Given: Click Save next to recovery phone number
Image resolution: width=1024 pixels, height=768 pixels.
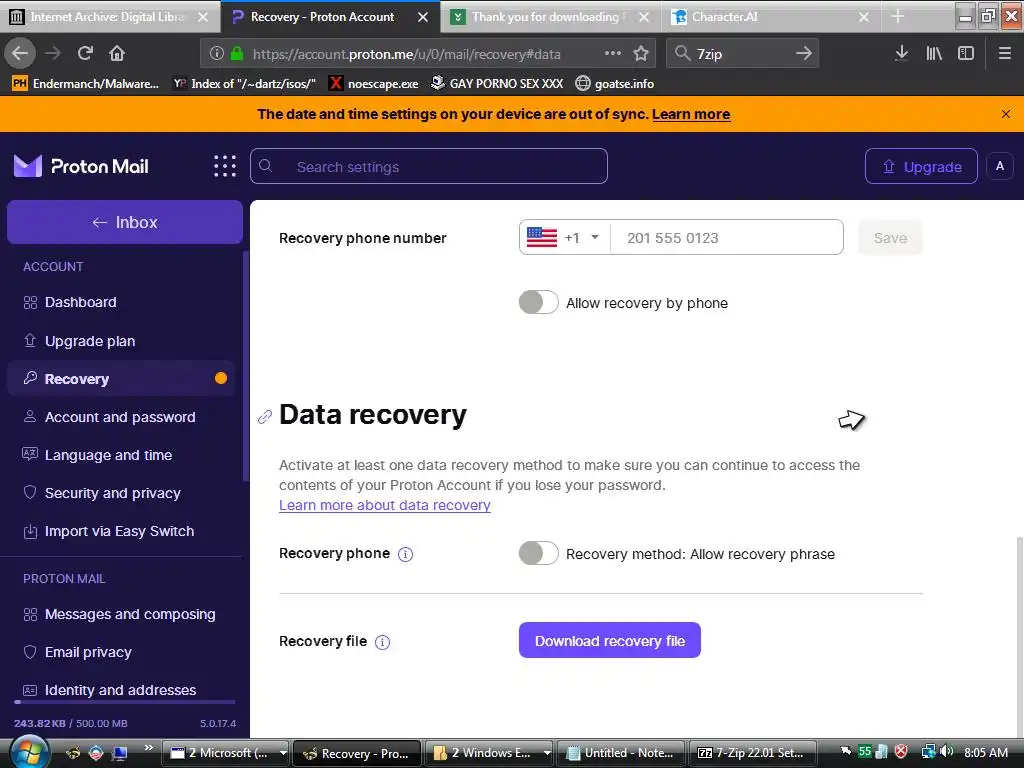Looking at the screenshot, I should [890, 237].
